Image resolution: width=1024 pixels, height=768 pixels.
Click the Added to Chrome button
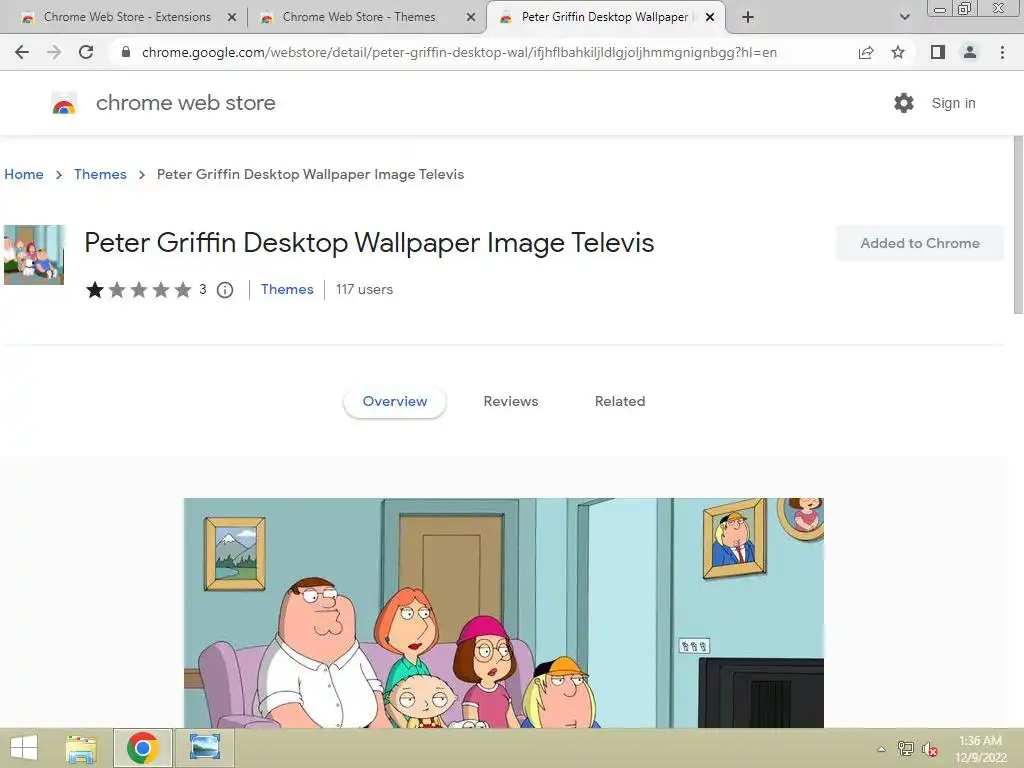pos(920,243)
